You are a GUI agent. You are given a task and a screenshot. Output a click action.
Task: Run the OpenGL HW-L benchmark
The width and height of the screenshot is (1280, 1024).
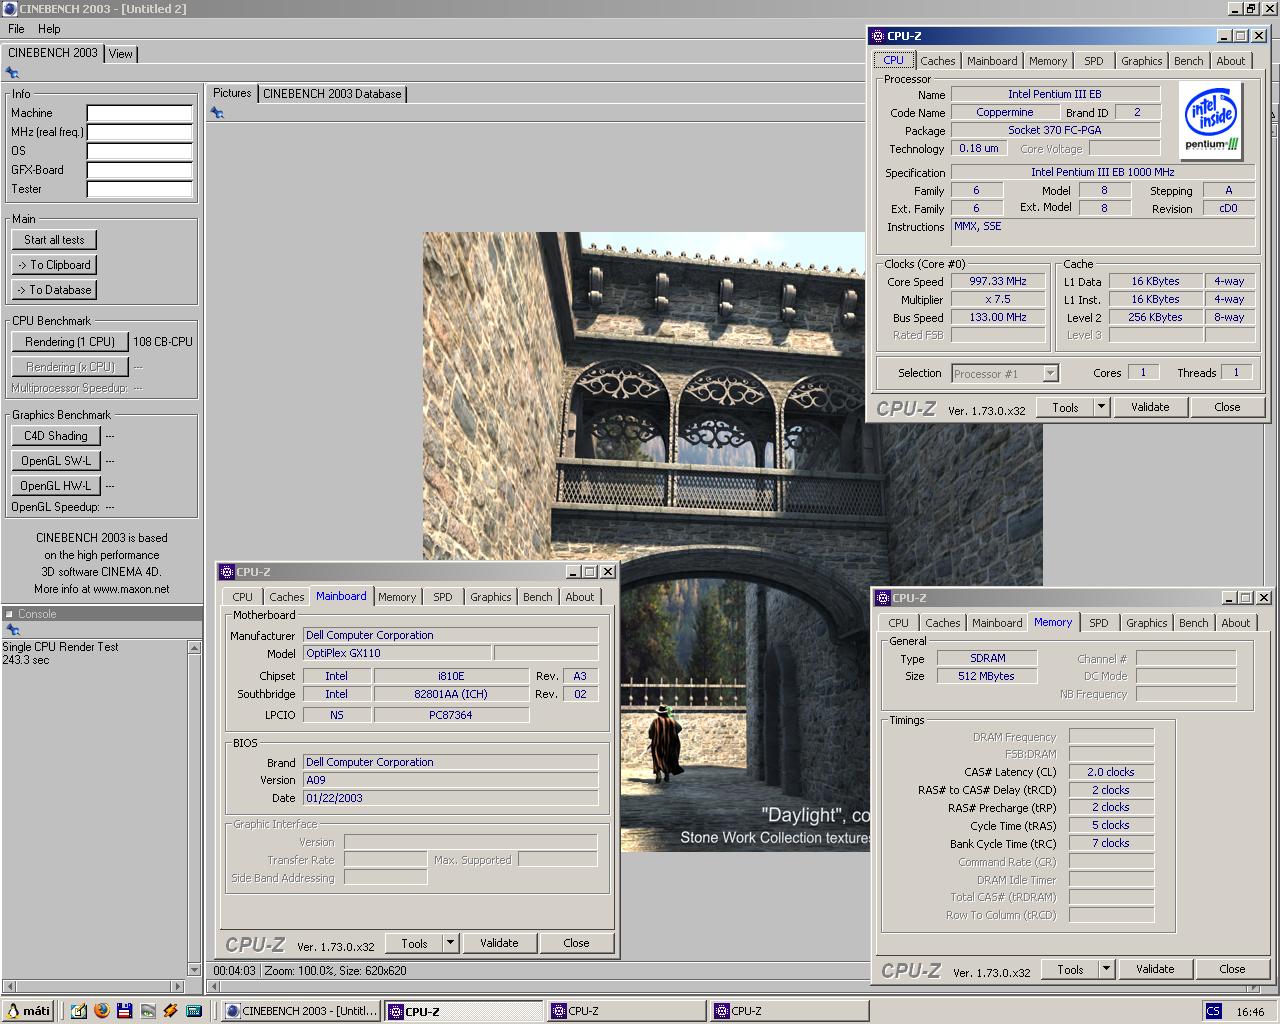[56, 486]
